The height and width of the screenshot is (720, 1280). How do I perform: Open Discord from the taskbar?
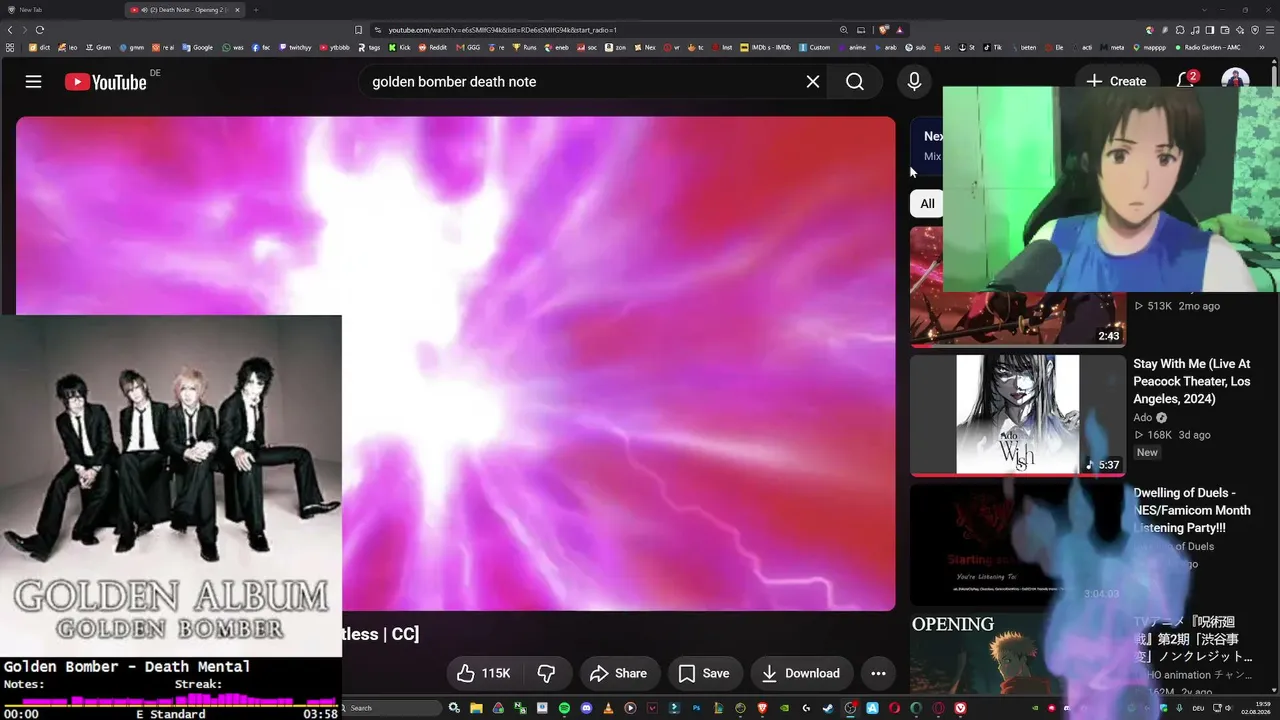coord(586,708)
